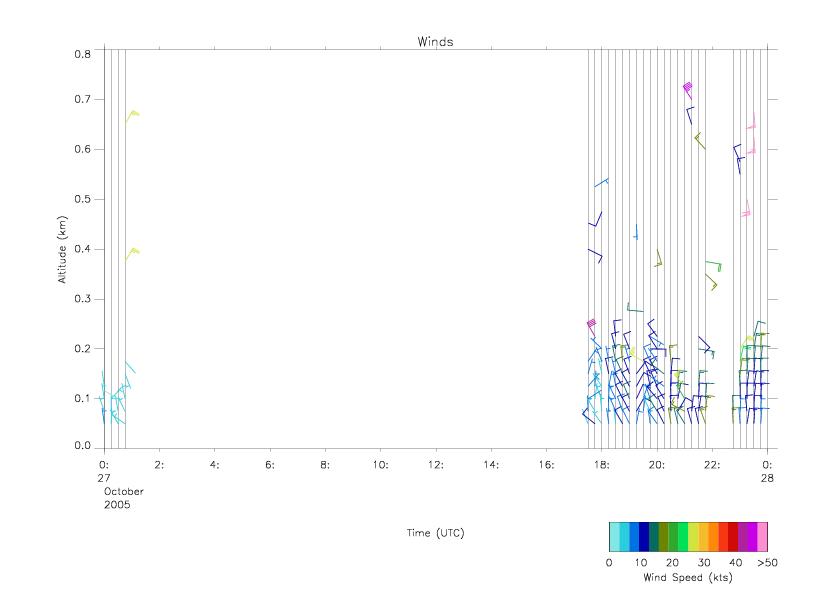Select the "Time (UTC)" x-axis label
Viewport: 827px width, 611px height.
coord(435,533)
